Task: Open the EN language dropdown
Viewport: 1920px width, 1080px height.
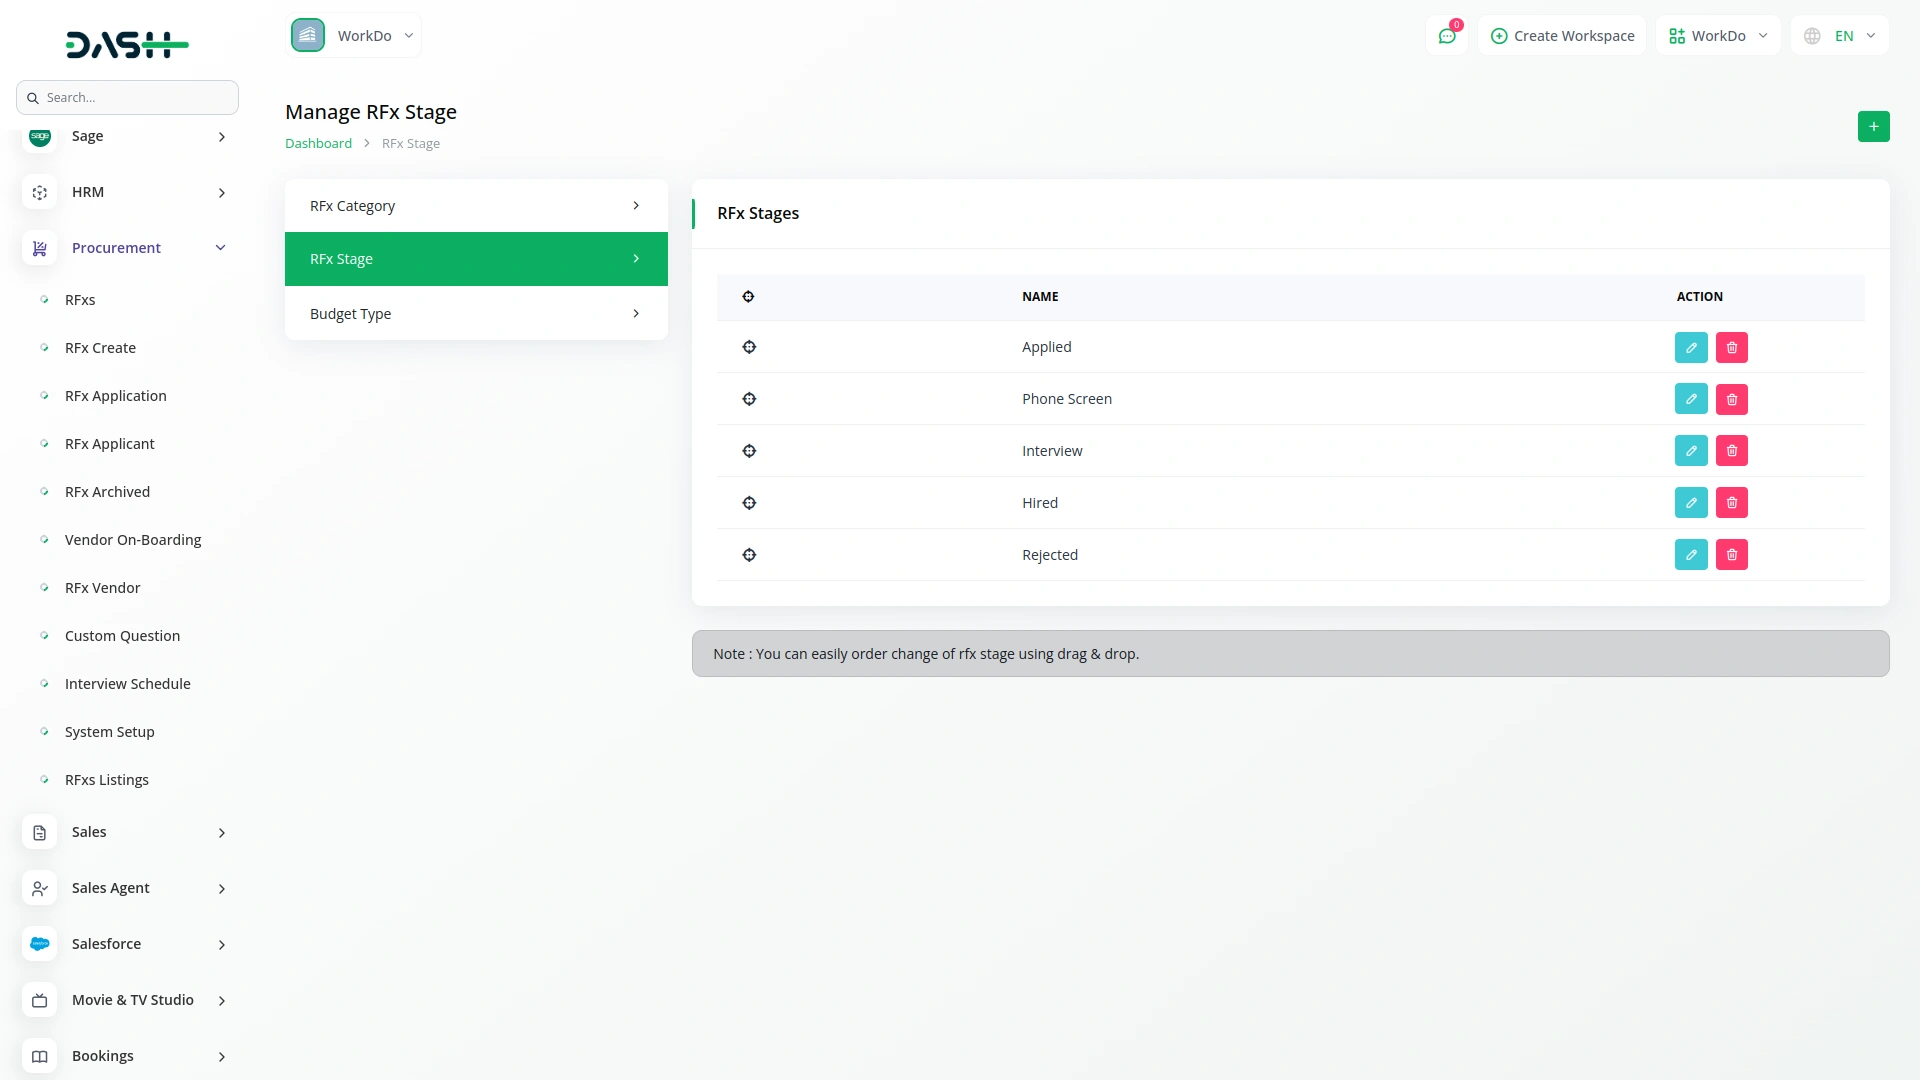Action: click(x=1840, y=36)
